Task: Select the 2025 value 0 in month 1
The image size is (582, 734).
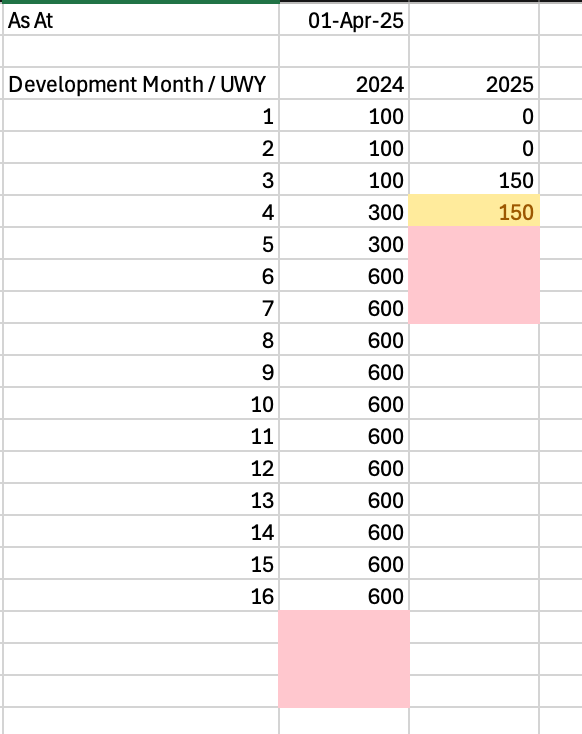Action: coord(474,116)
